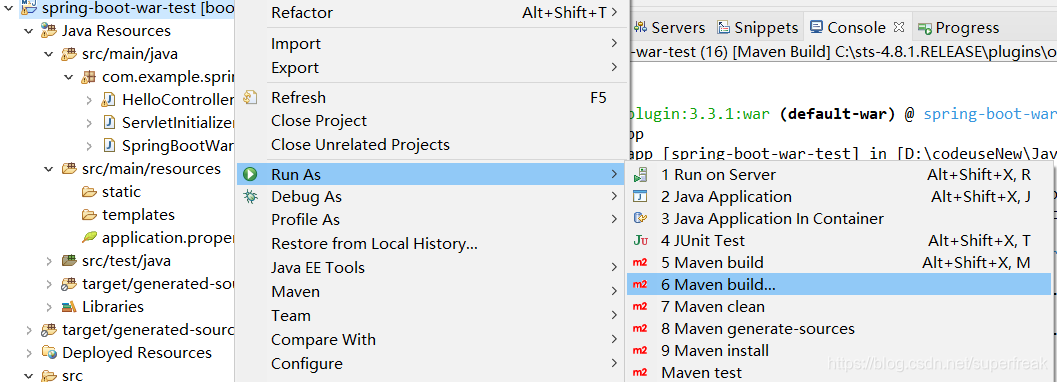Image resolution: width=1057 pixels, height=382 pixels.
Task: Click the Run on Server icon
Action: (640, 175)
